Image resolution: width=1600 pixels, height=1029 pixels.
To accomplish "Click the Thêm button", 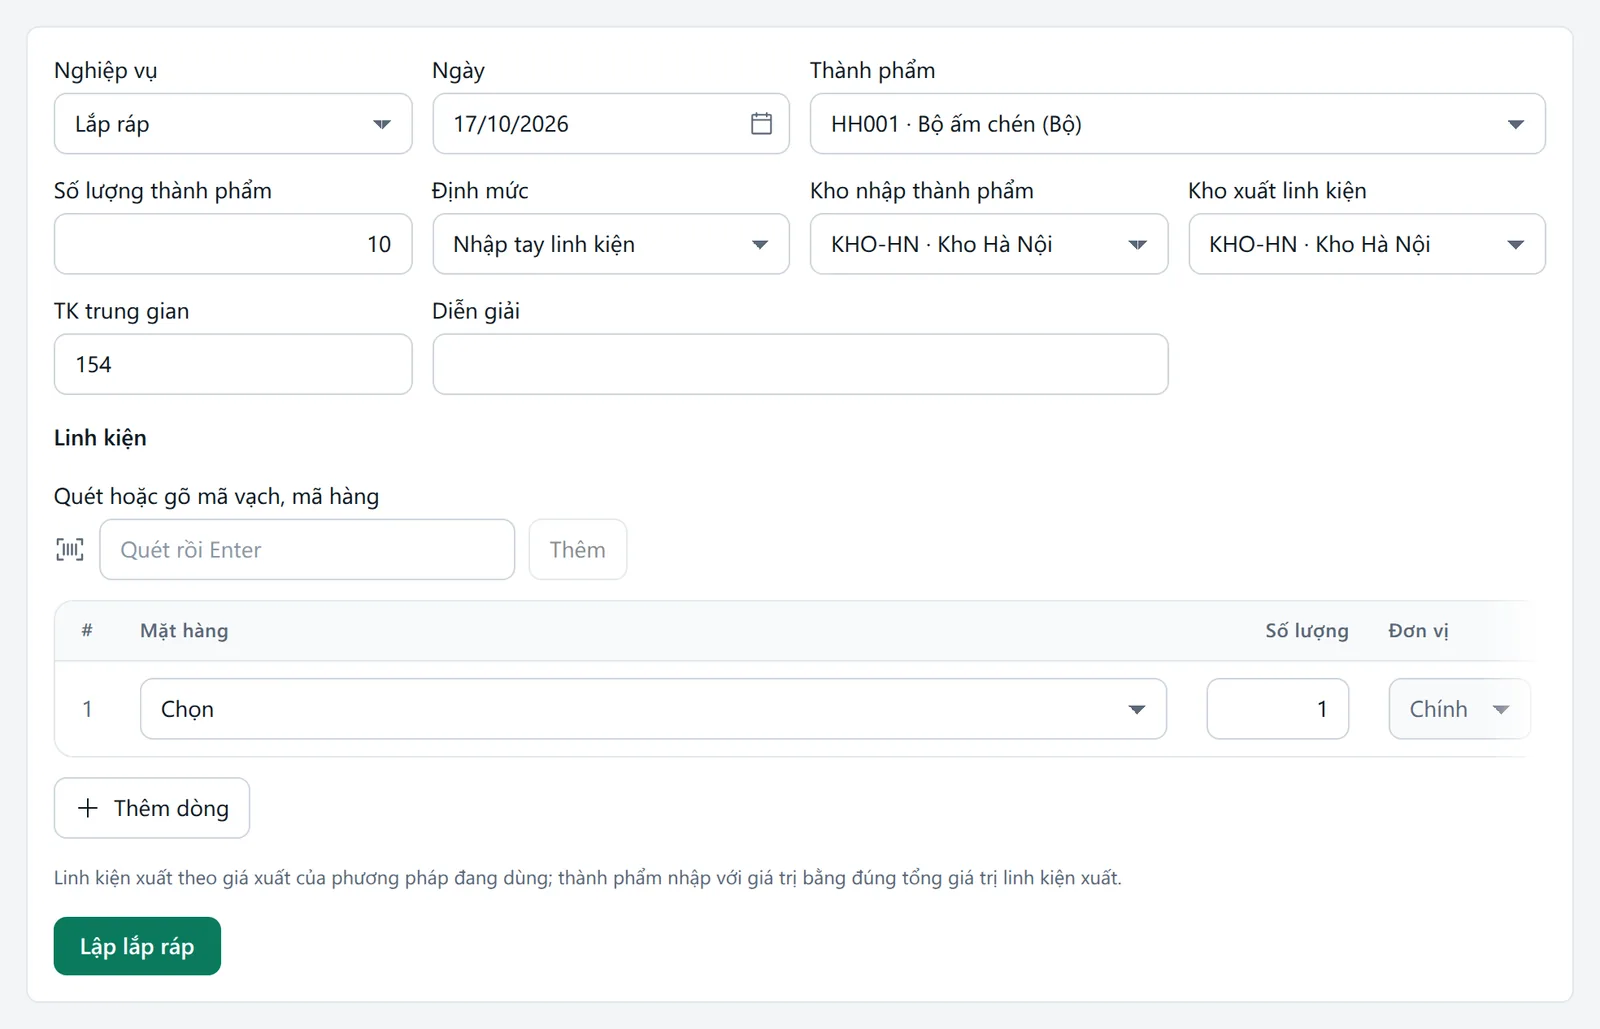I will [578, 549].
